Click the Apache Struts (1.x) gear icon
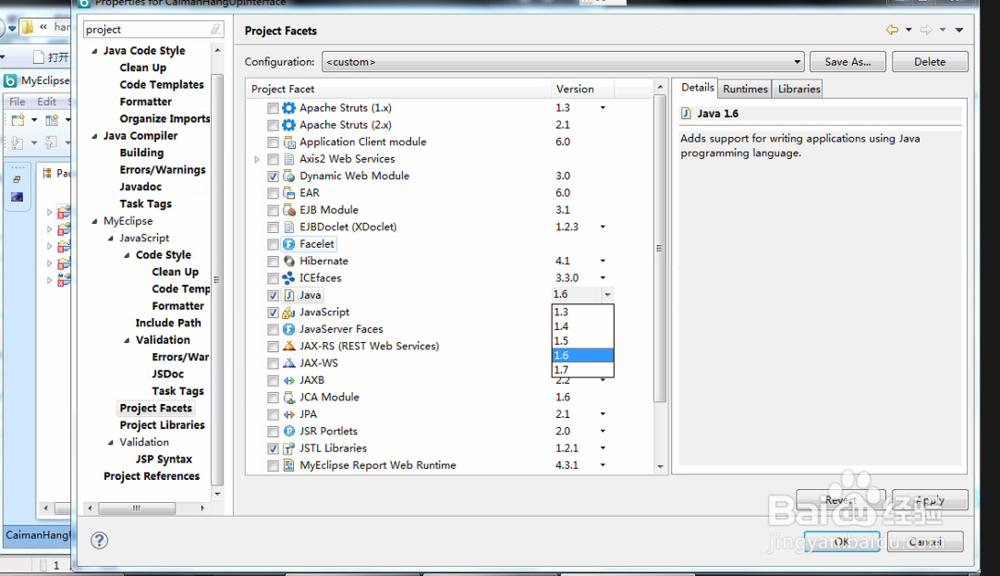The height and width of the screenshot is (576, 1000). click(289, 108)
